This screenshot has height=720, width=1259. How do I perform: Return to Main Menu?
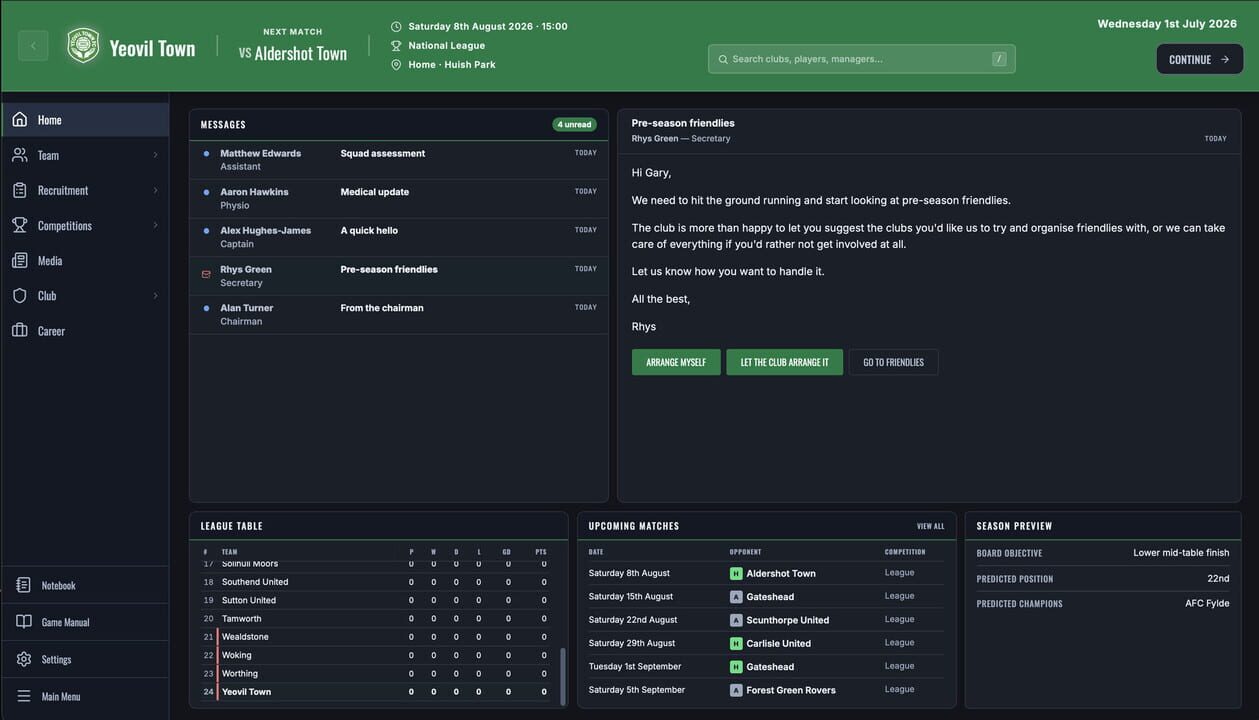[85, 696]
